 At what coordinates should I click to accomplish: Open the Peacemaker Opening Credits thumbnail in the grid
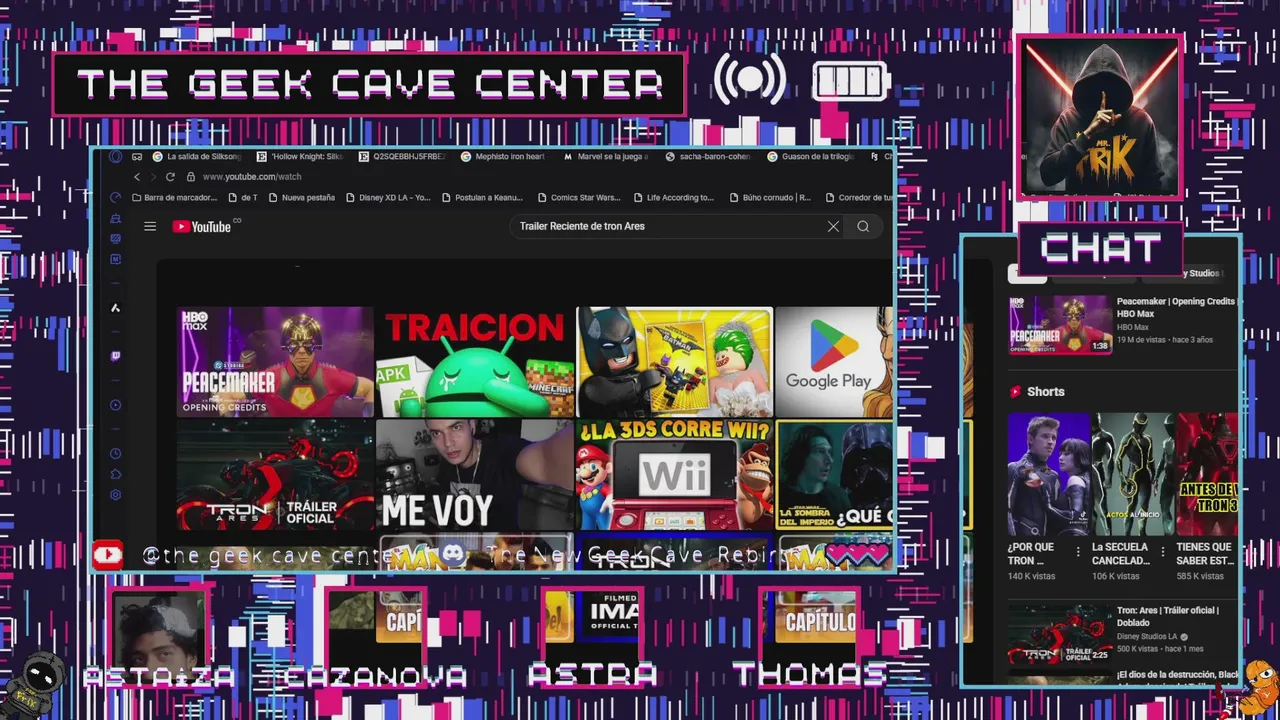[275, 362]
